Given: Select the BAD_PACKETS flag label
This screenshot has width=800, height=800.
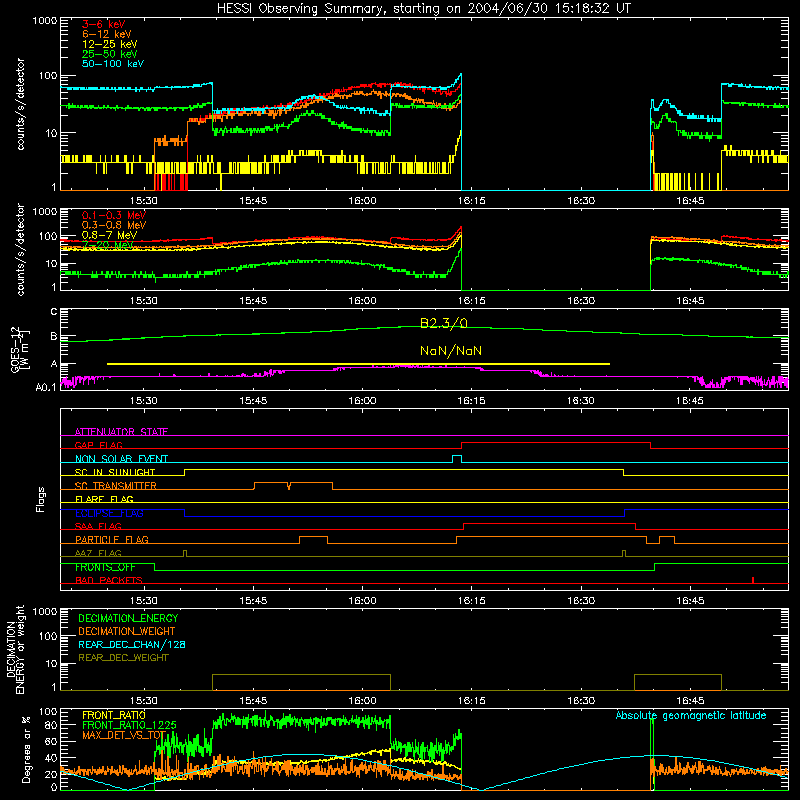Looking at the screenshot, I should [109, 580].
